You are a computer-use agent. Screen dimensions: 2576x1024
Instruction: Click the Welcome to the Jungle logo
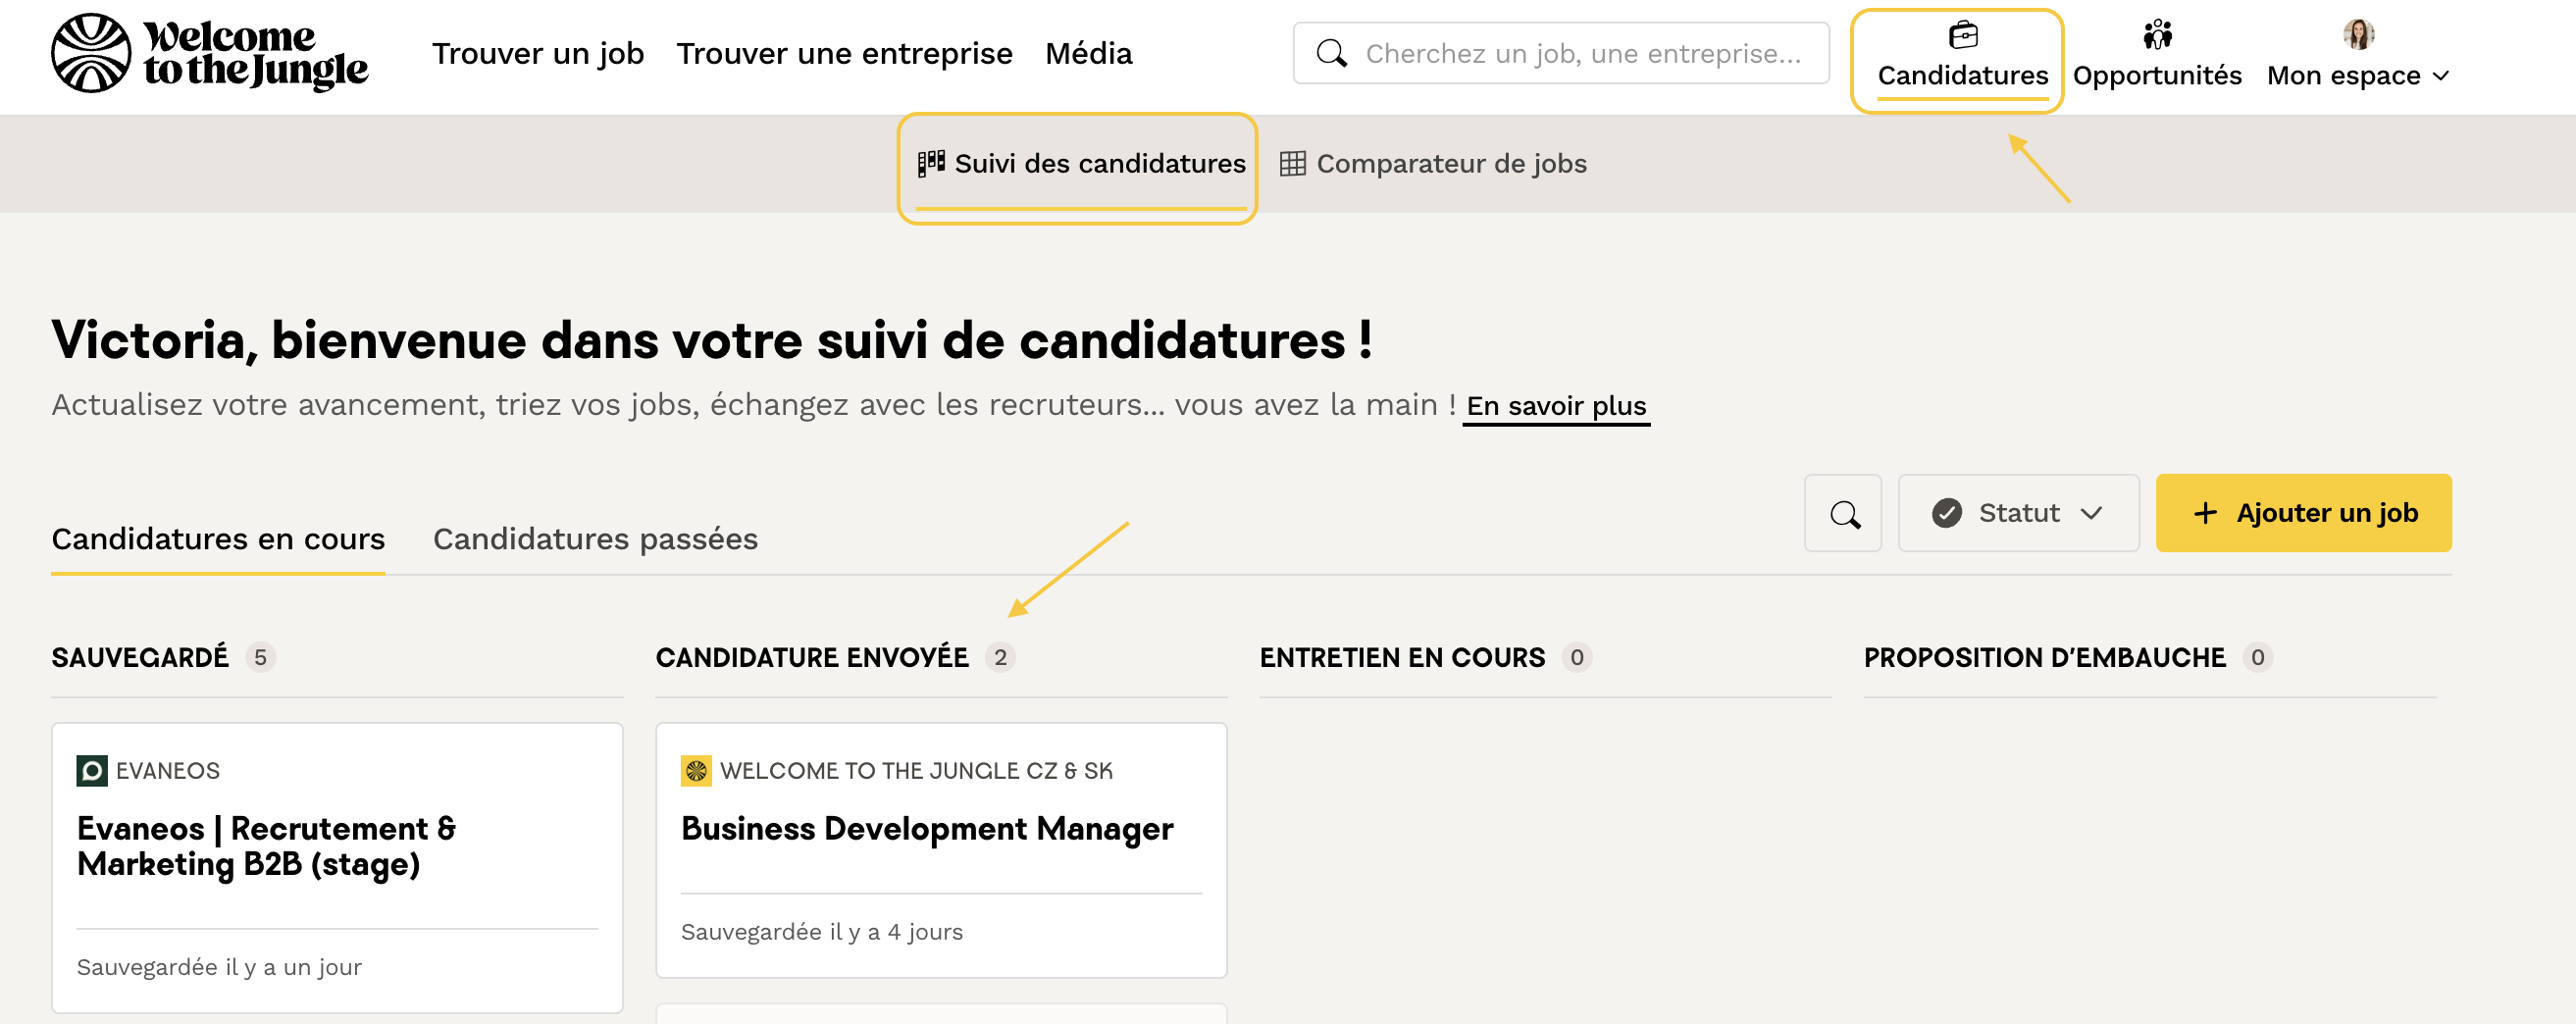click(x=210, y=53)
